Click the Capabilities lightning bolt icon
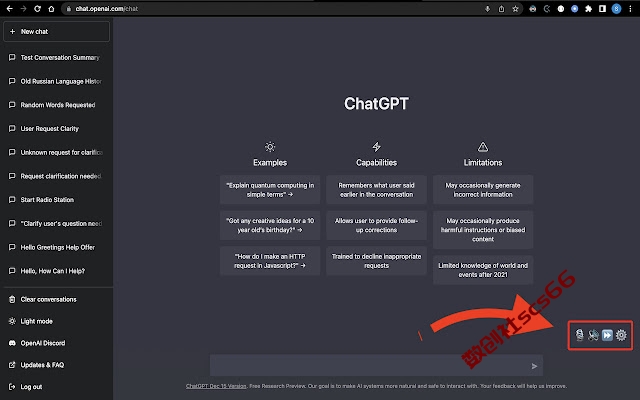 pos(376,147)
